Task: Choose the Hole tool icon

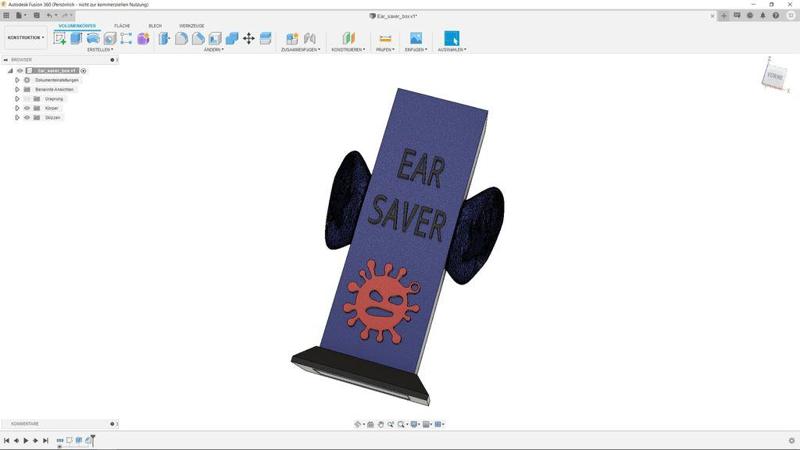Action: [x=110, y=38]
